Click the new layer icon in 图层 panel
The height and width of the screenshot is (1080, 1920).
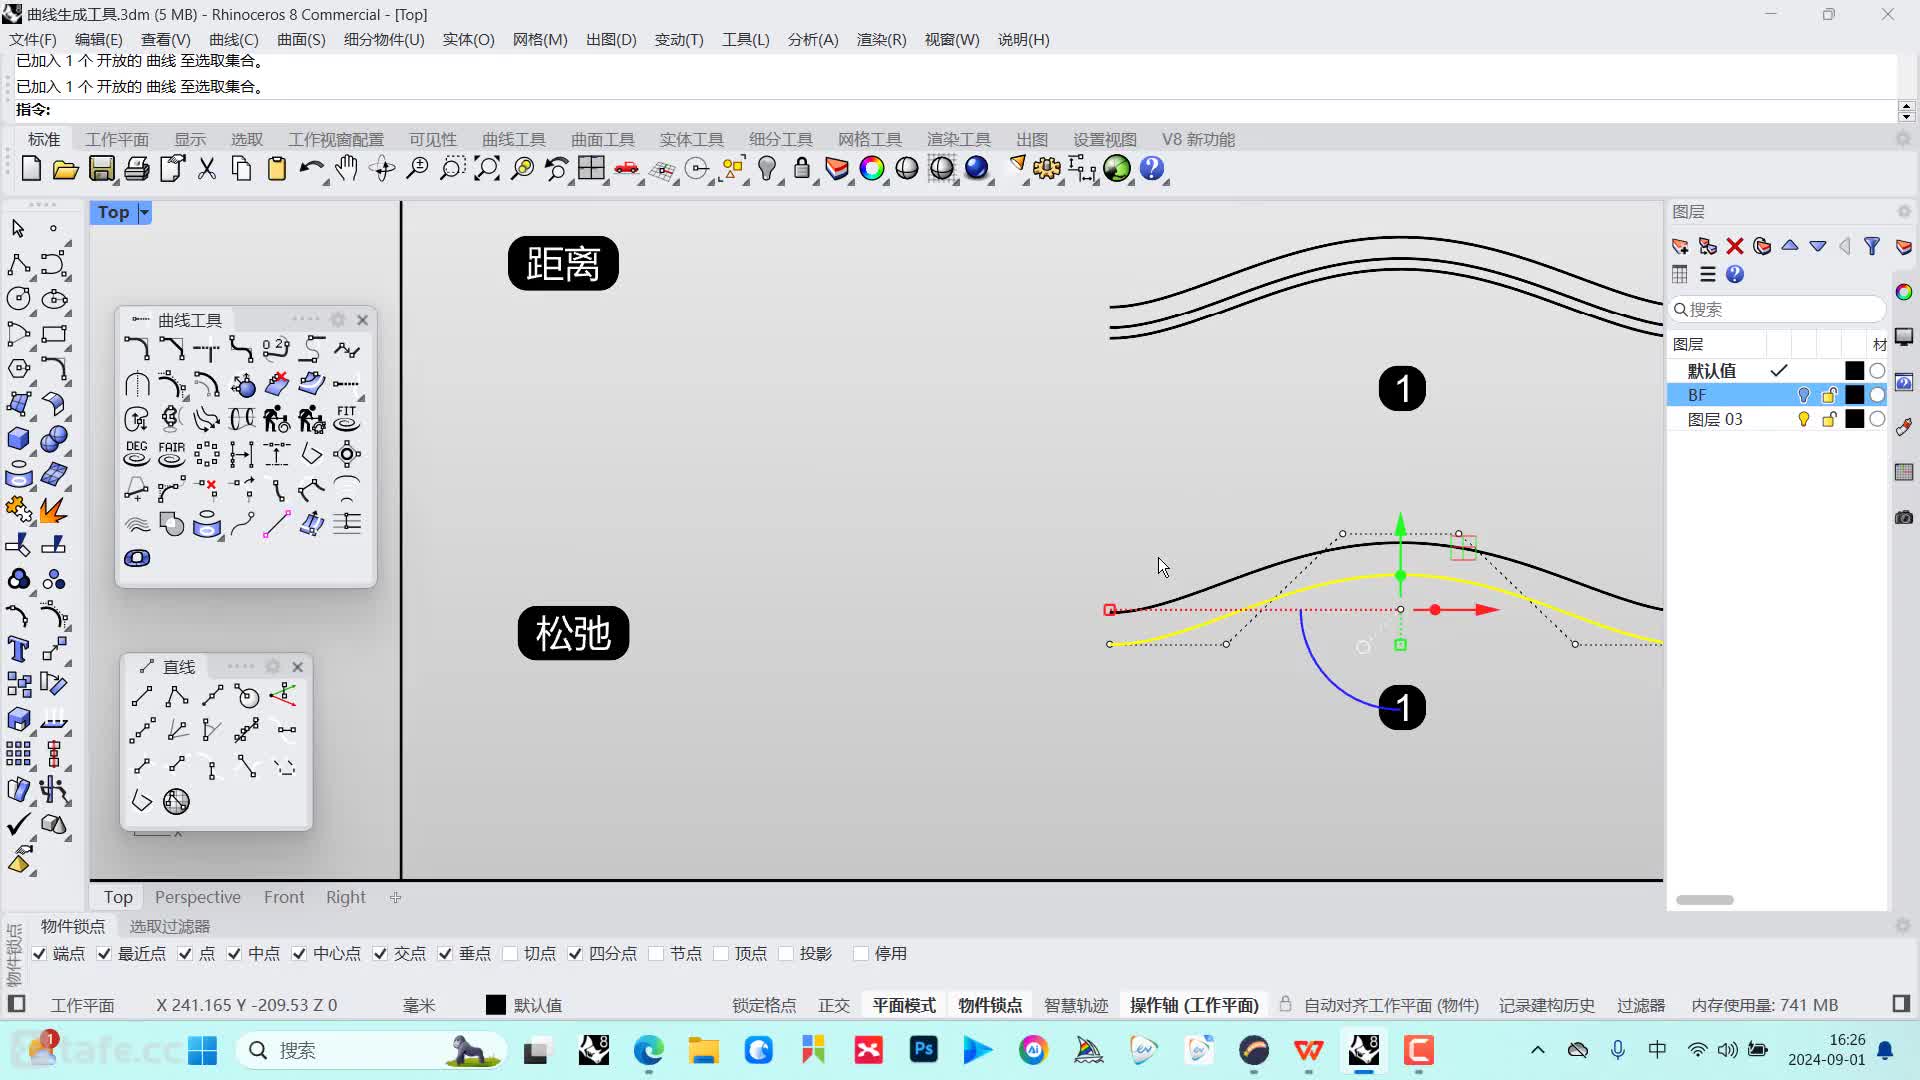pyautogui.click(x=1680, y=246)
